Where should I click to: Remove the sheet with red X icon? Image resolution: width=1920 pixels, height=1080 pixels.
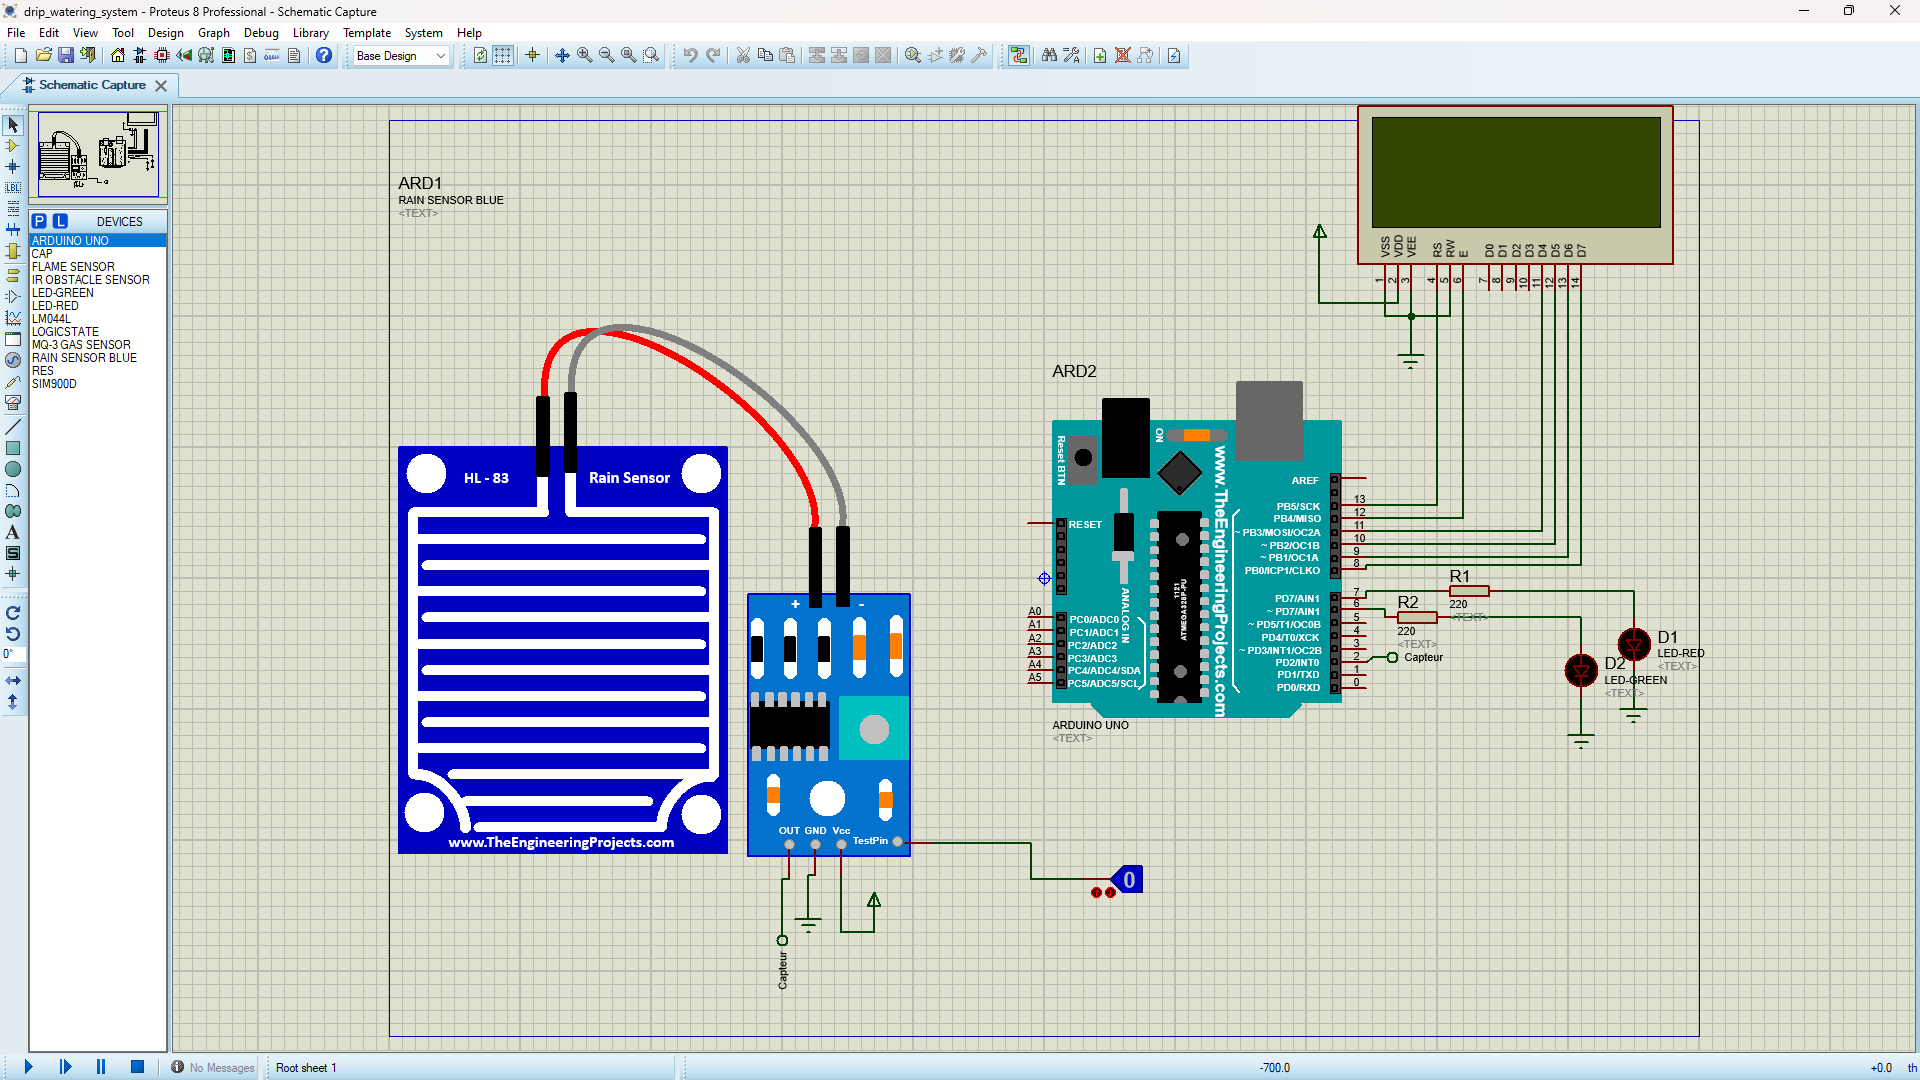coord(1123,56)
